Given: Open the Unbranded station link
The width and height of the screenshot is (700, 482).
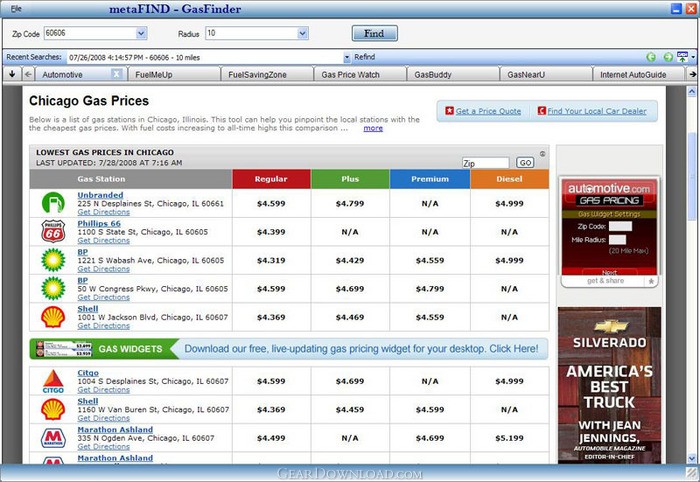Looking at the screenshot, I should 100,195.
